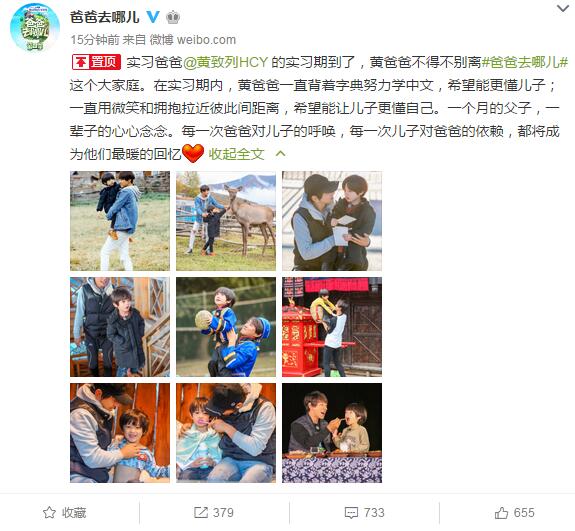
Task: Click the red heart emoji
Action: click(193, 153)
